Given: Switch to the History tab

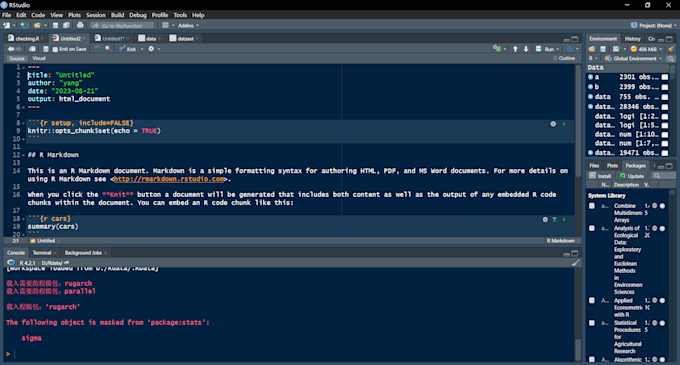Looking at the screenshot, I should pyautogui.click(x=632, y=39).
